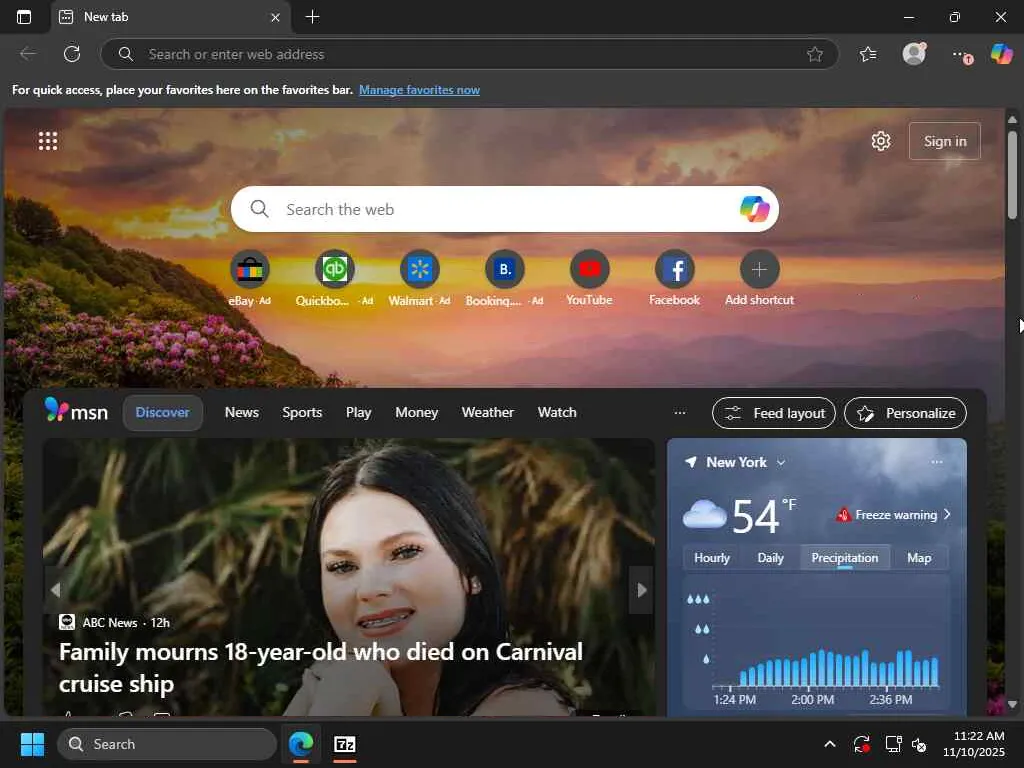Select the Watch tab

[x=557, y=413]
